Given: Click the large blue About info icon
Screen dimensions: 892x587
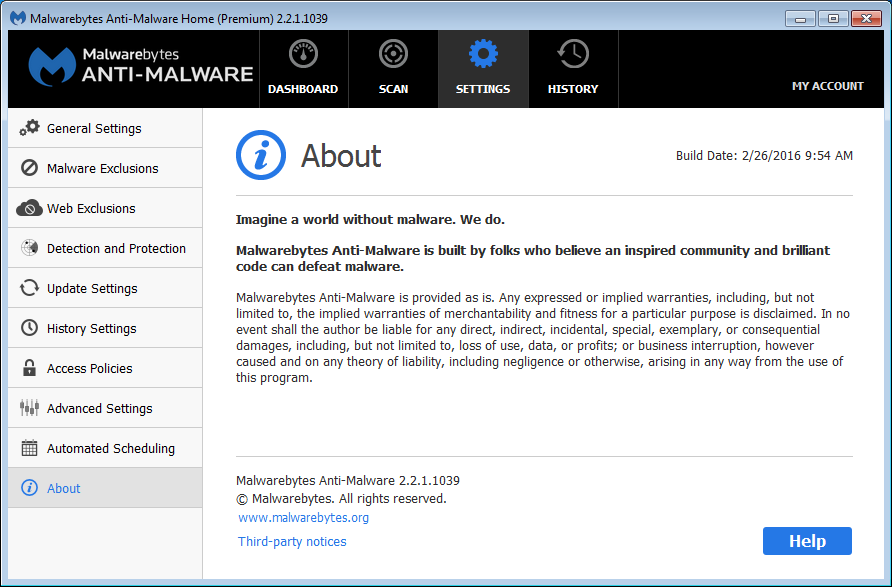Looking at the screenshot, I should point(261,155).
